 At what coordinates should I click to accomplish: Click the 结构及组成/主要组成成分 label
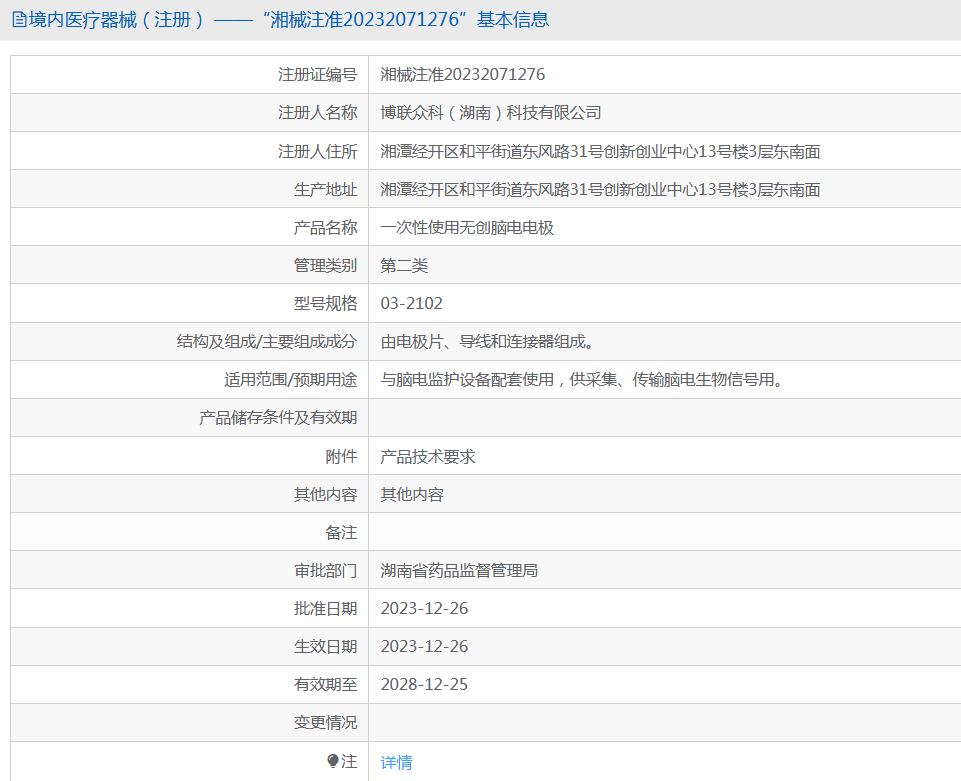click(267, 342)
